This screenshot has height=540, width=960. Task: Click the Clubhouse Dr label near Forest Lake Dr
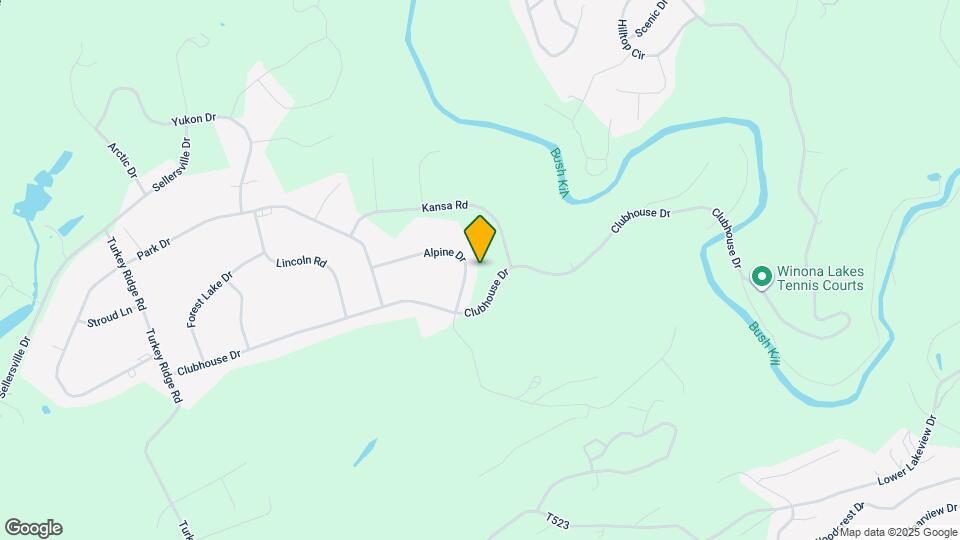click(209, 363)
